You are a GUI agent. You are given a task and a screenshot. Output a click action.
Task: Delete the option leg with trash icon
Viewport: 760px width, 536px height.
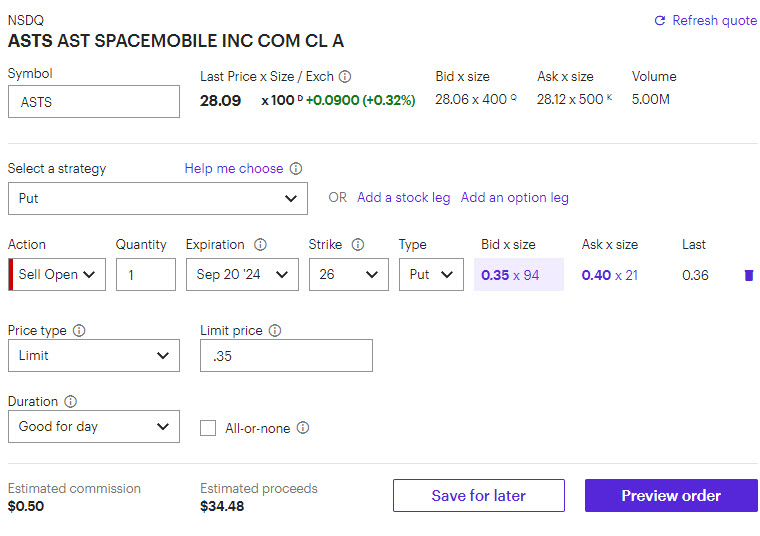click(748, 275)
